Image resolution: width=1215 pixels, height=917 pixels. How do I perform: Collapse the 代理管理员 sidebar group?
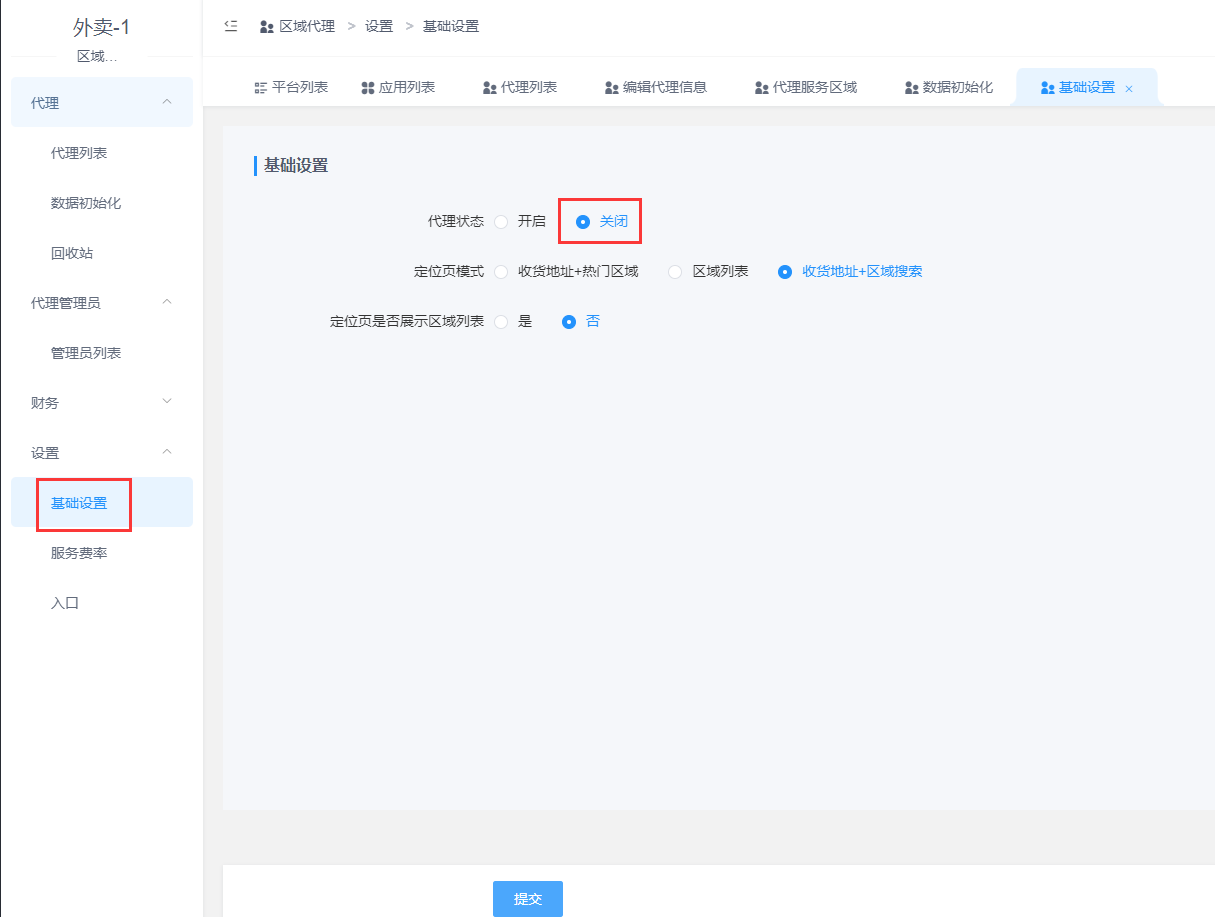[102, 302]
